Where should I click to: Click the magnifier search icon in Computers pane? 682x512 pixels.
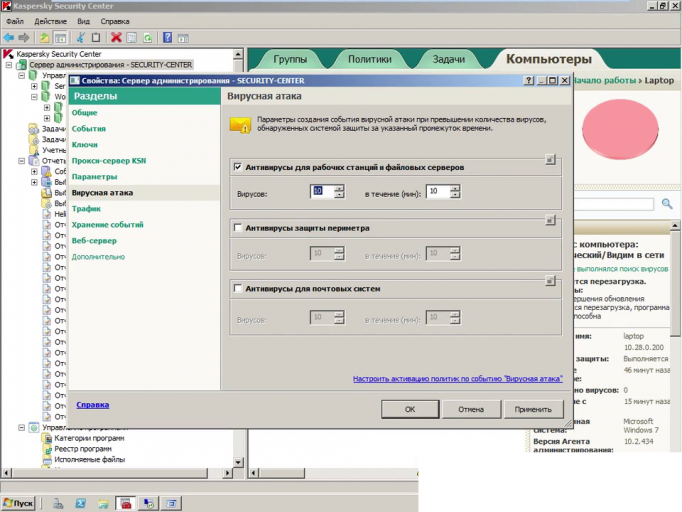click(x=667, y=204)
